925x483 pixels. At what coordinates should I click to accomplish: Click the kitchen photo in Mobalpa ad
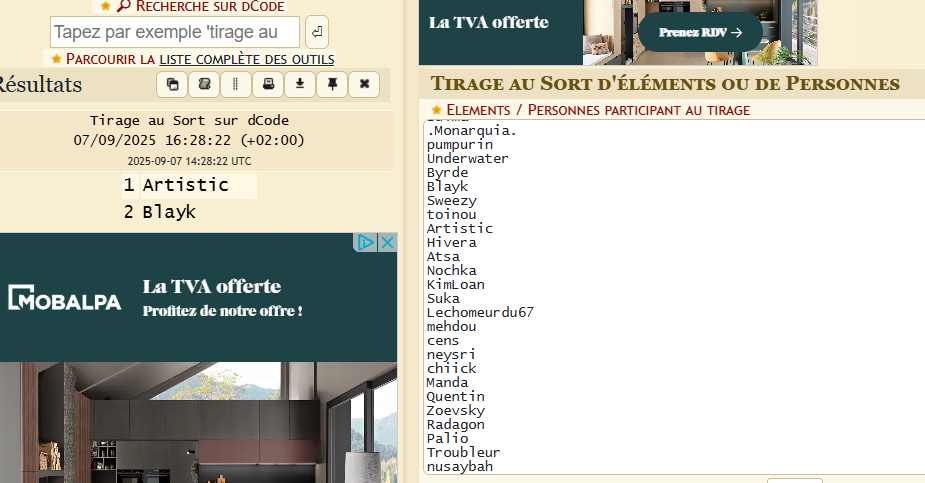pyautogui.click(x=198, y=422)
